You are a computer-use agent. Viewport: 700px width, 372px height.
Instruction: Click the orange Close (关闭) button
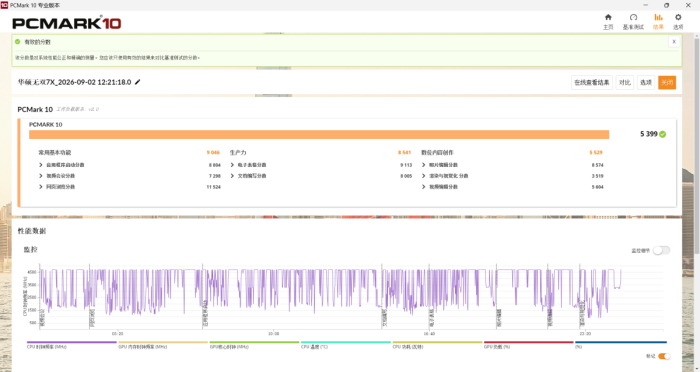pyautogui.click(x=667, y=82)
